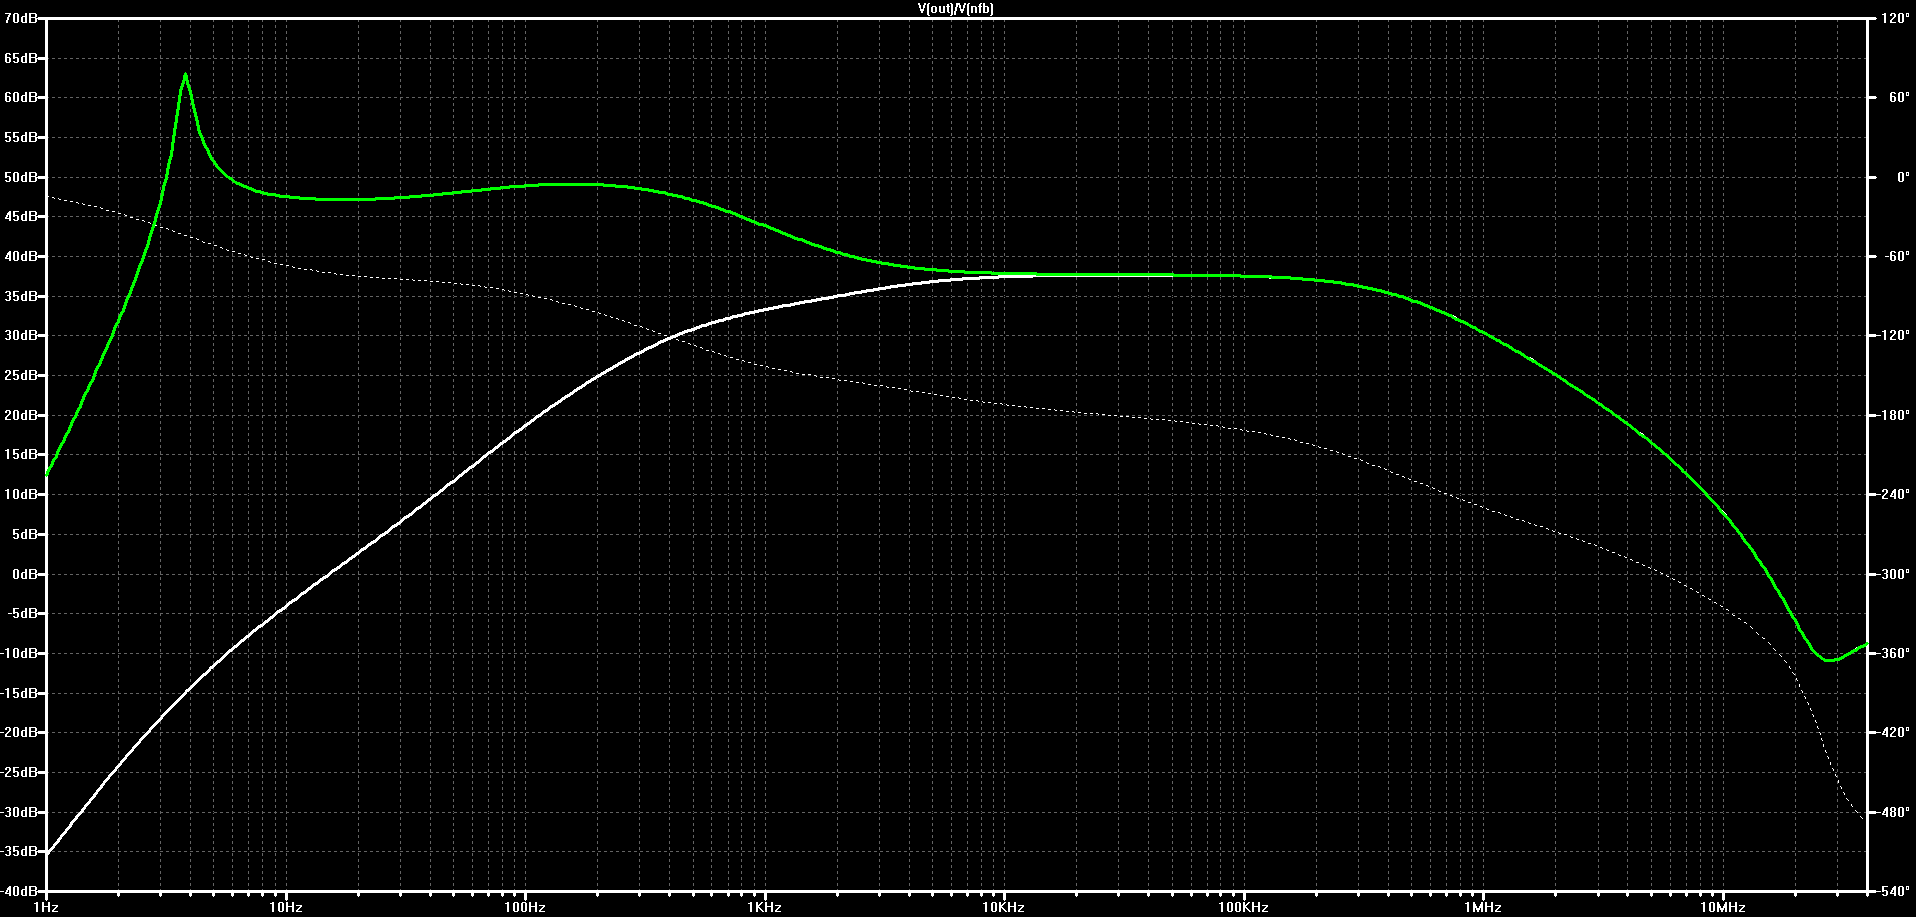Click the -480° phase axis label
Viewport: 1916px width, 917px height.
(x=1894, y=812)
